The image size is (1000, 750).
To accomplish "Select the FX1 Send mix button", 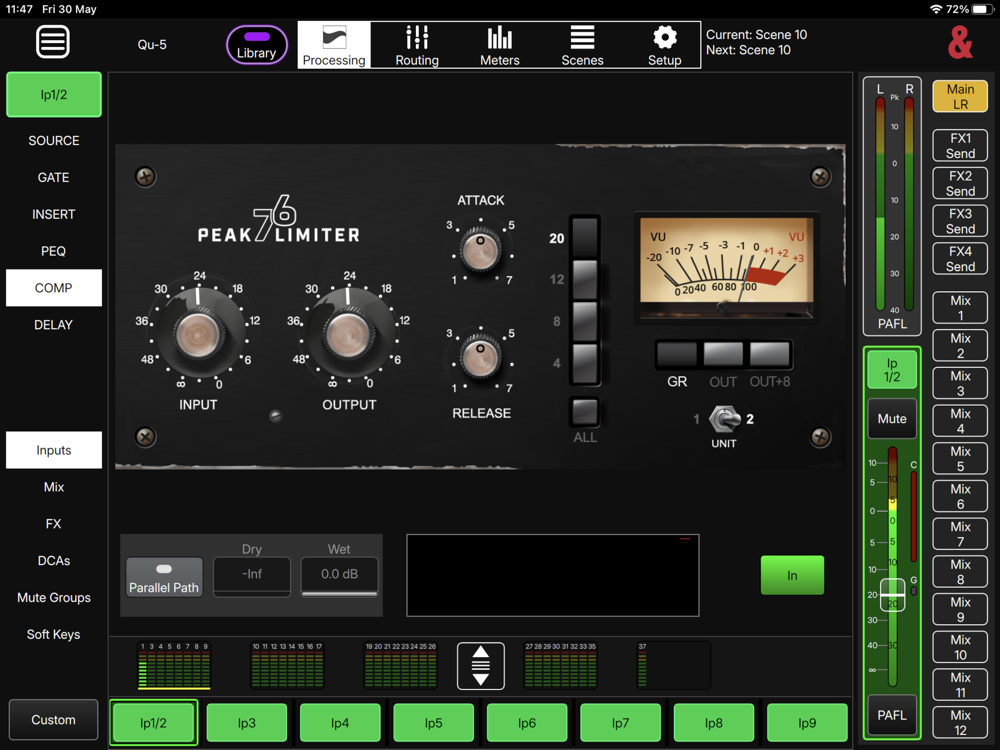I will (x=960, y=145).
